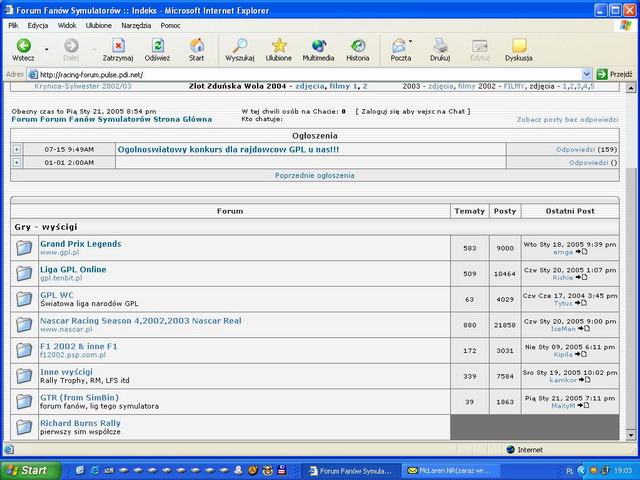This screenshot has width=640, height=480.
Task: Expand the 07-15 9:49AM announcement
Action: click(x=16, y=149)
